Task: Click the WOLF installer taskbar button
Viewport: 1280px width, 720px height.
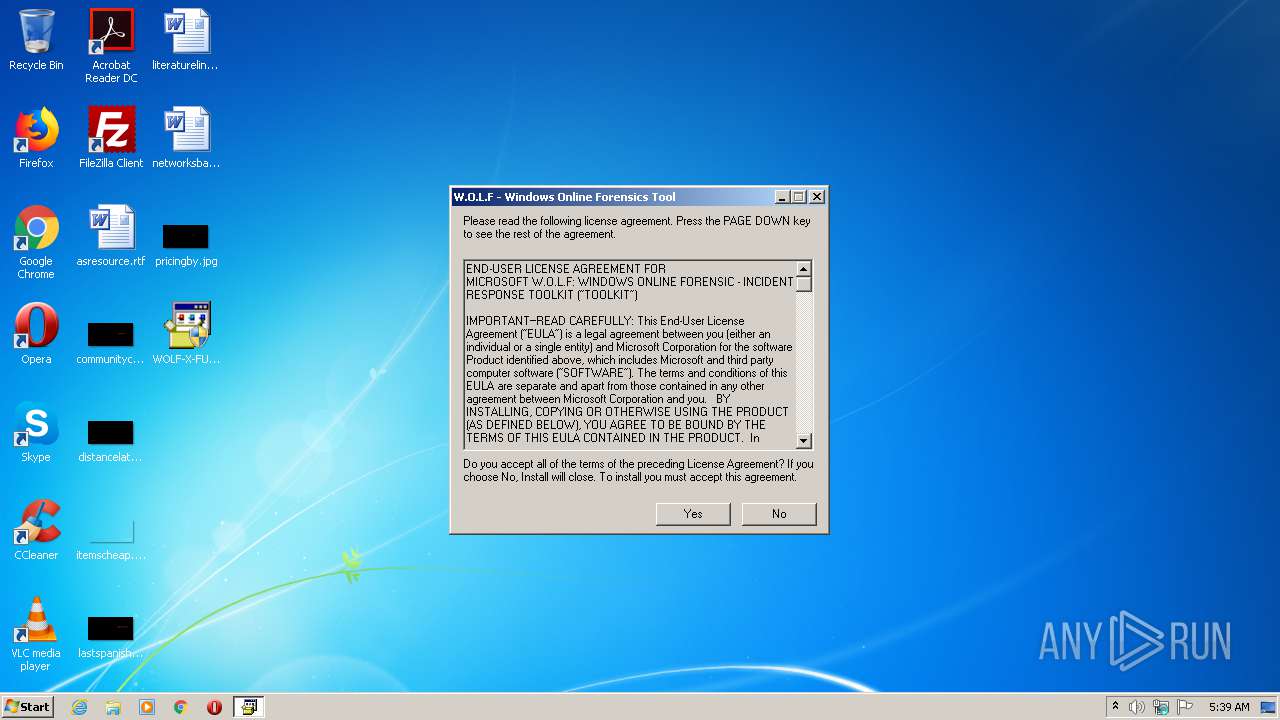Action: tap(248, 707)
